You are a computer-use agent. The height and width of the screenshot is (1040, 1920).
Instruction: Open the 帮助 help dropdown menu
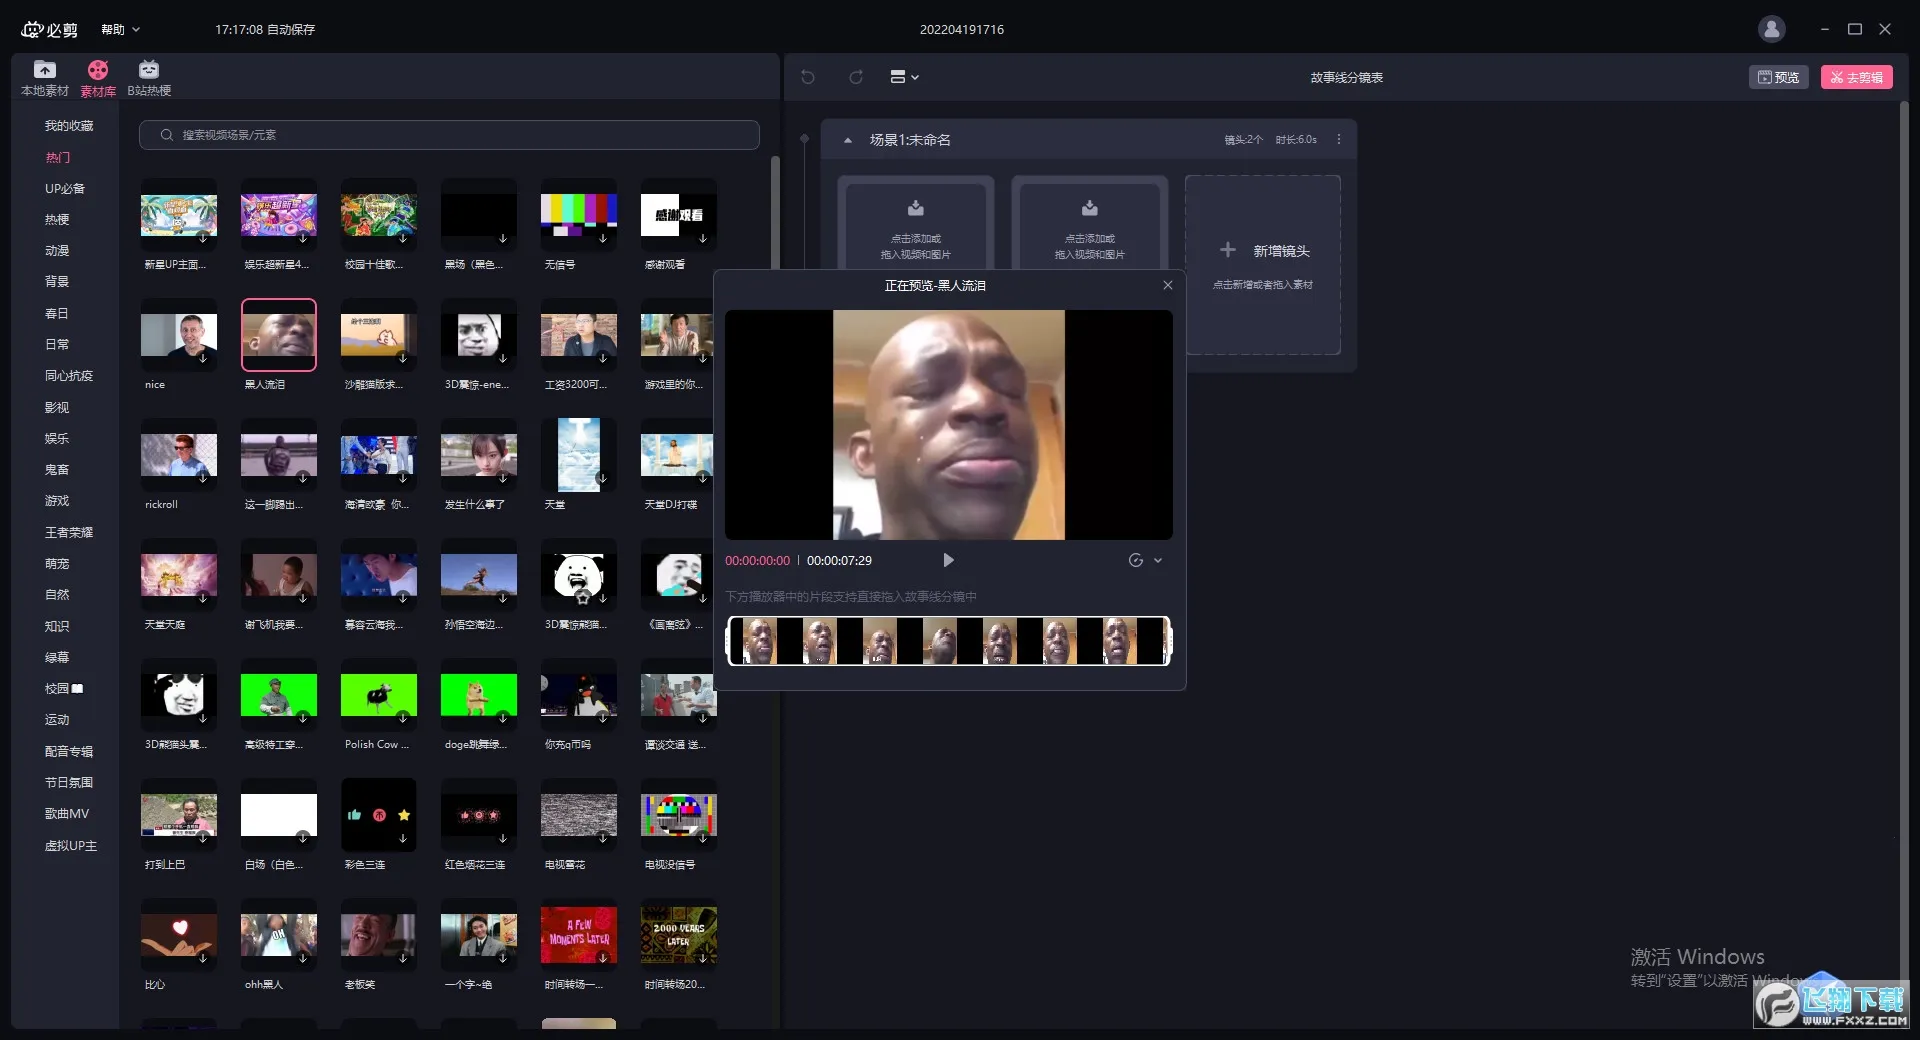[x=120, y=30]
